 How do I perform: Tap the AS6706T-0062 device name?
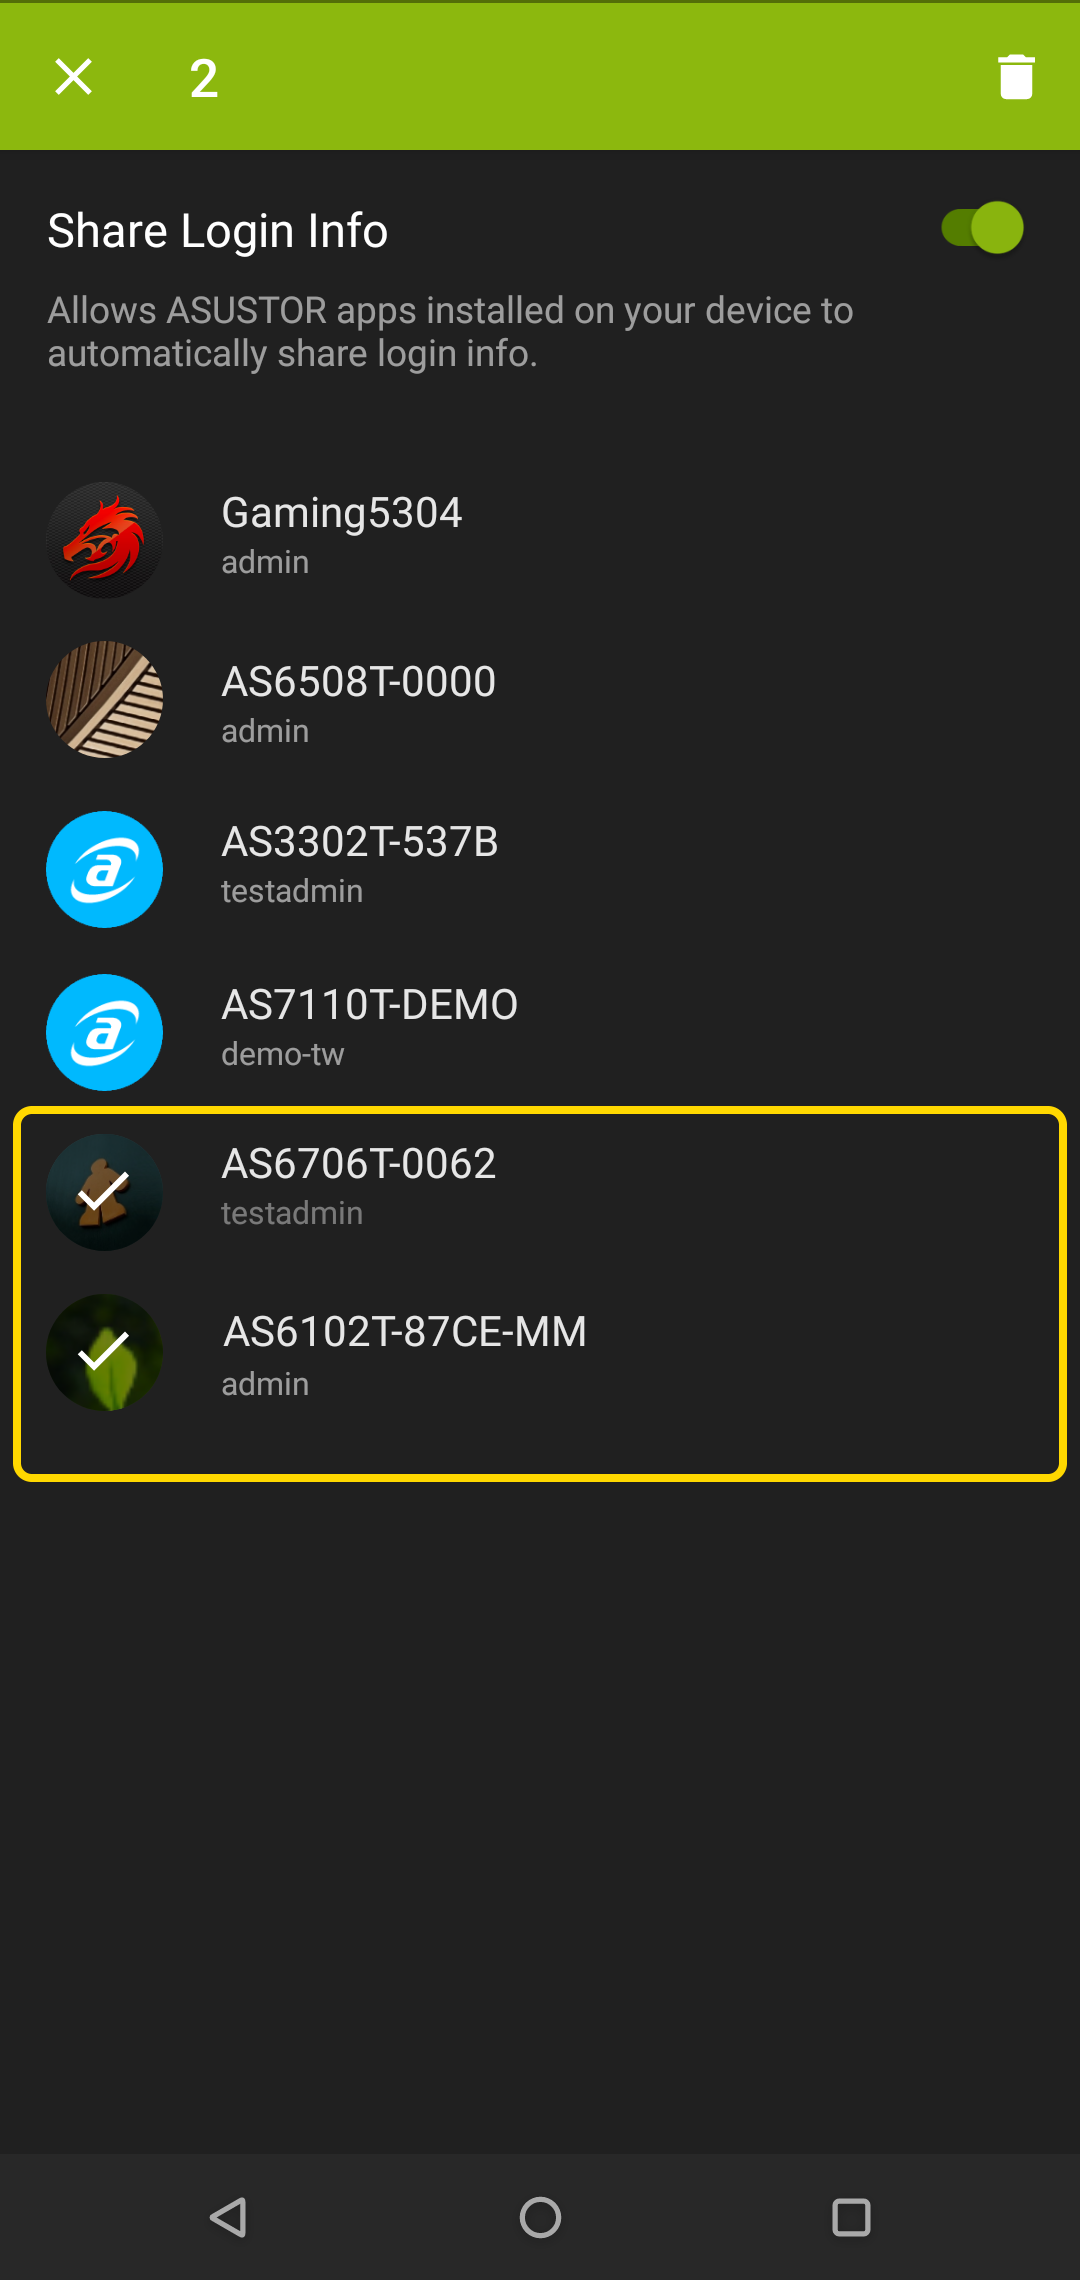tap(358, 1164)
